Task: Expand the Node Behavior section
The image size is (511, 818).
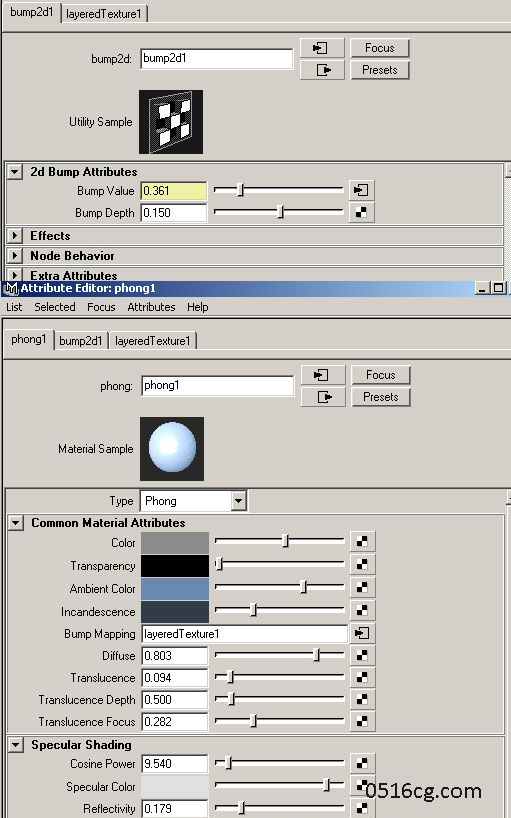Action: click(x=15, y=256)
